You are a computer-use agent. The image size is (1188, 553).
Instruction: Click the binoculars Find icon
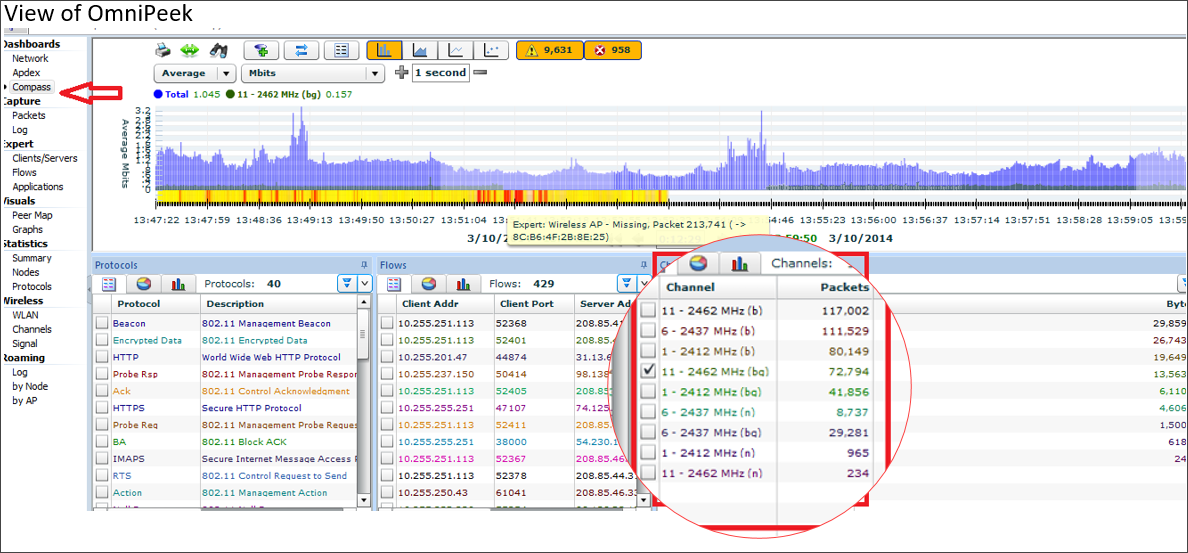coord(218,51)
